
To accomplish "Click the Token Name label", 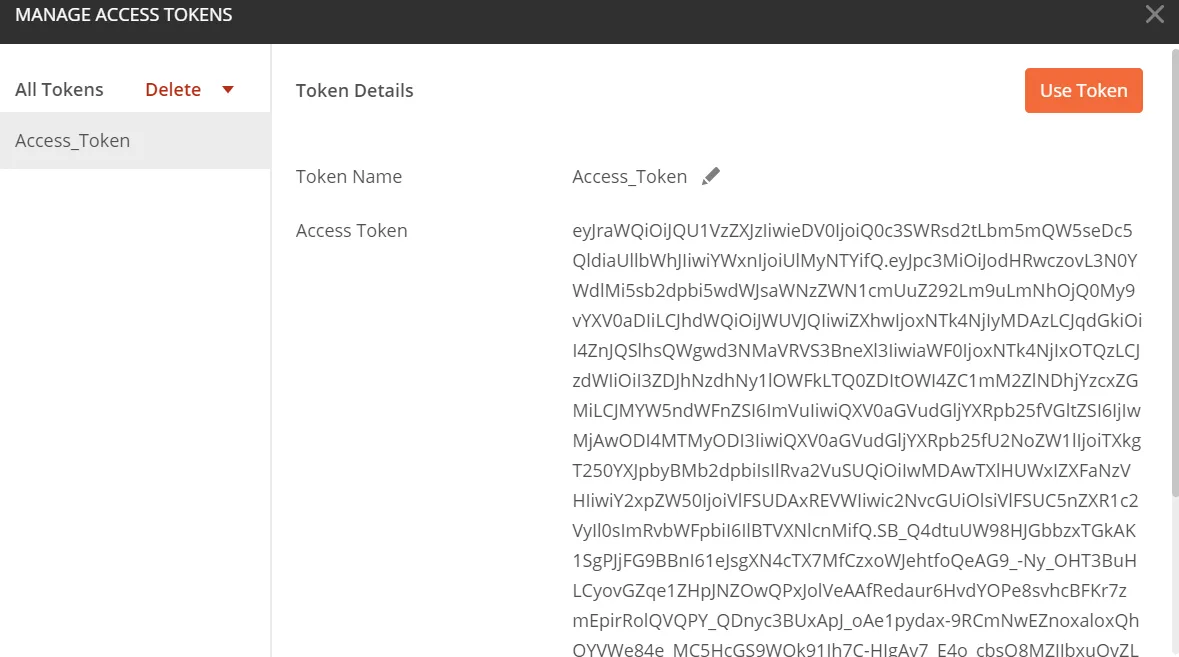I will point(349,177).
